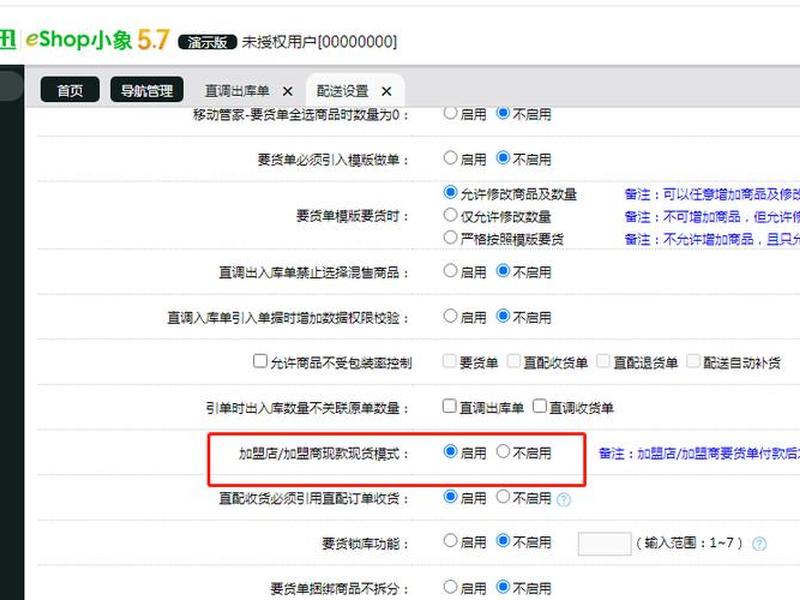The image size is (800, 600).
Task: Open help icon beside 直配收货必须引用直配订单收货
Action: [564, 499]
